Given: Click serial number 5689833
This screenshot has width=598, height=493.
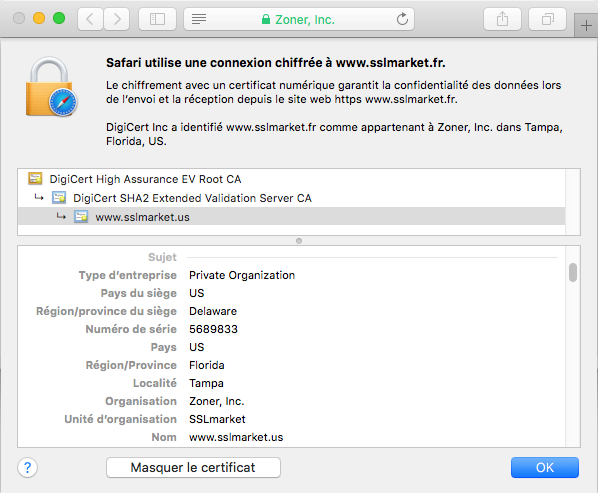Looking at the screenshot, I should 213,329.
